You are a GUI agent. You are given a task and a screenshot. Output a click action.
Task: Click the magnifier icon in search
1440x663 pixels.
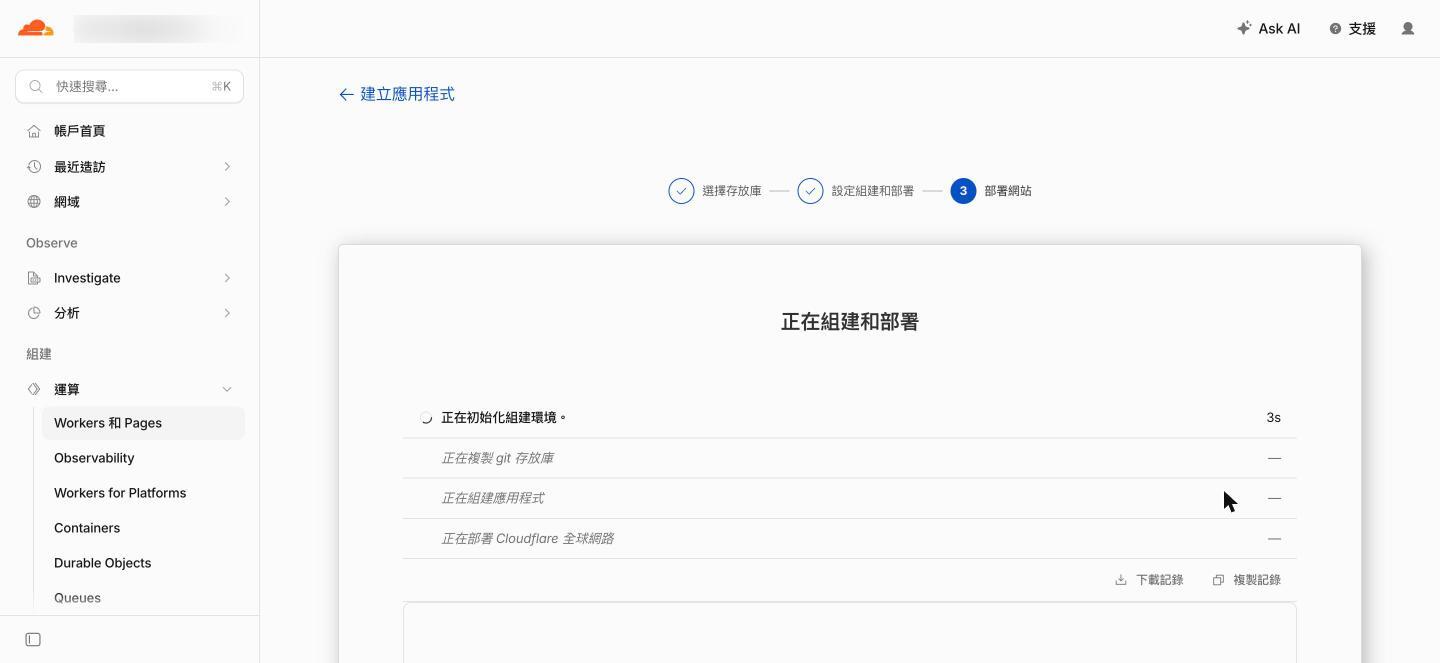(36, 86)
